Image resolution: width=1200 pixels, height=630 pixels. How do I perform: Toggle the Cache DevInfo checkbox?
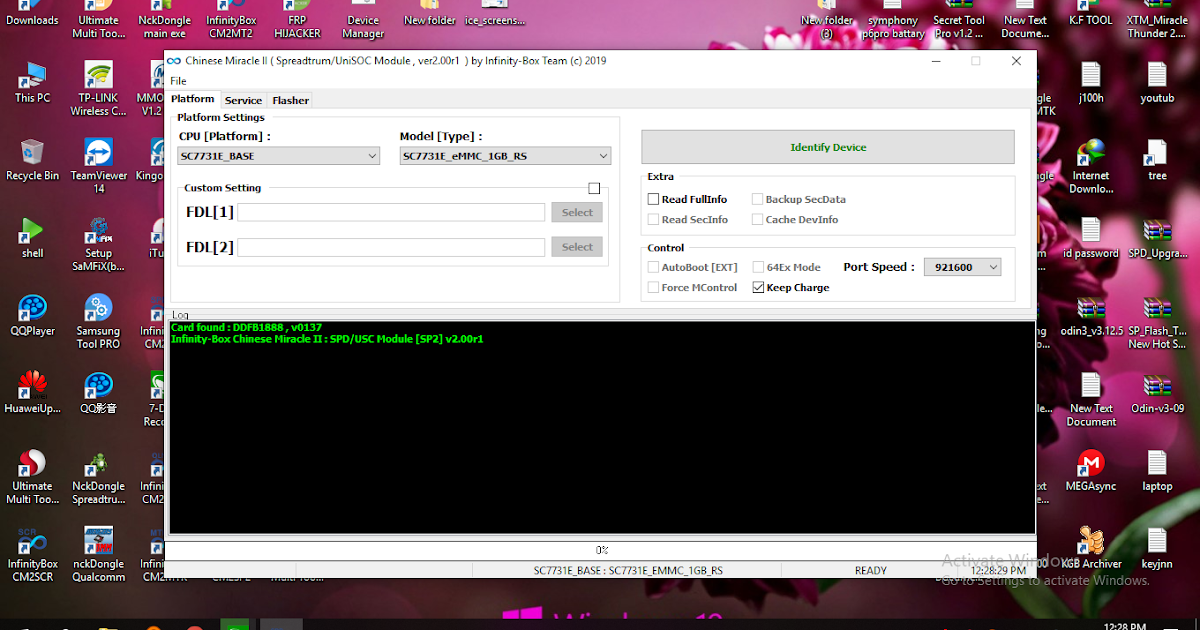click(x=758, y=219)
